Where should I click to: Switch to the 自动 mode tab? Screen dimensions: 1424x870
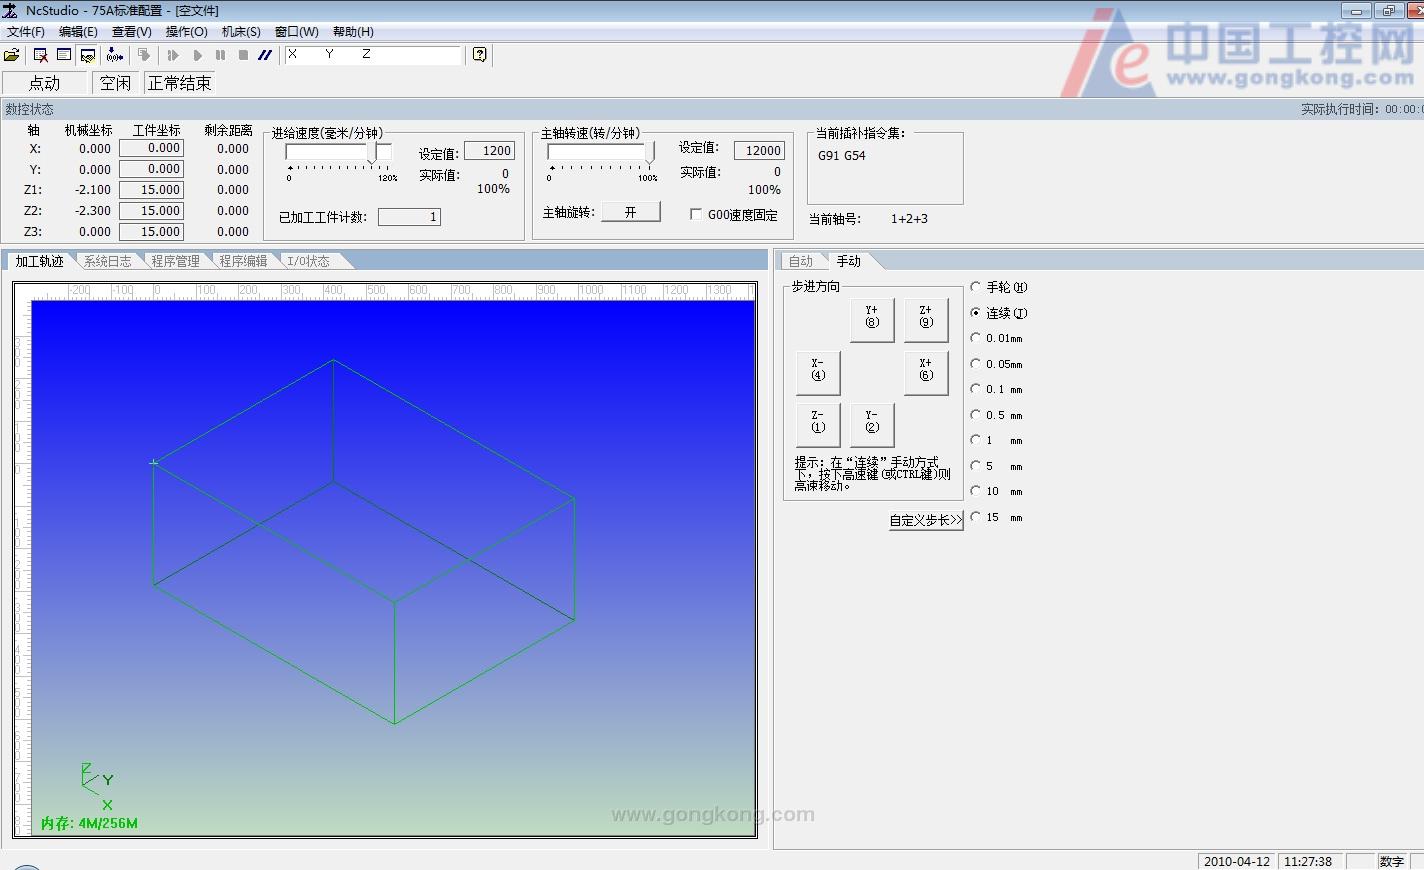[801, 261]
